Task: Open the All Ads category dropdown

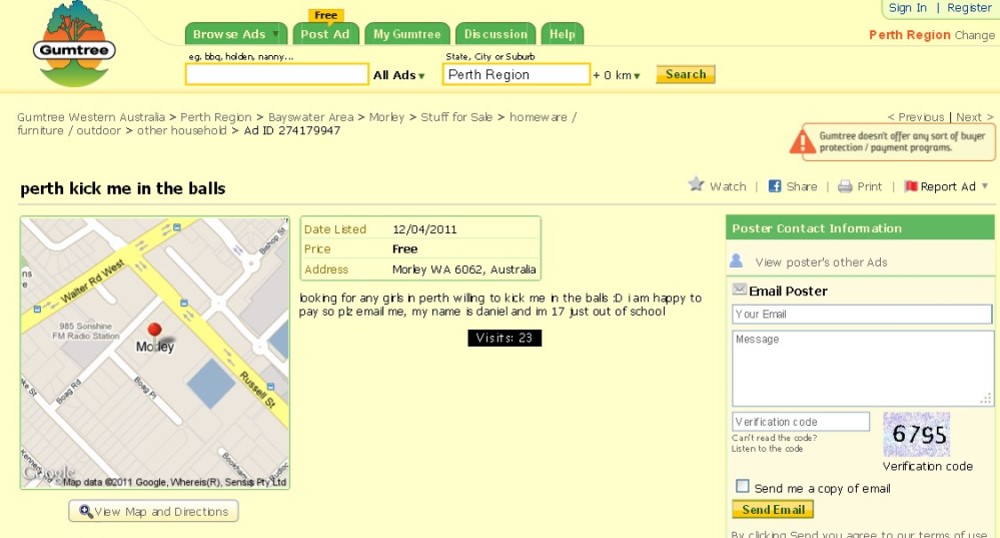Action: (399, 75)
